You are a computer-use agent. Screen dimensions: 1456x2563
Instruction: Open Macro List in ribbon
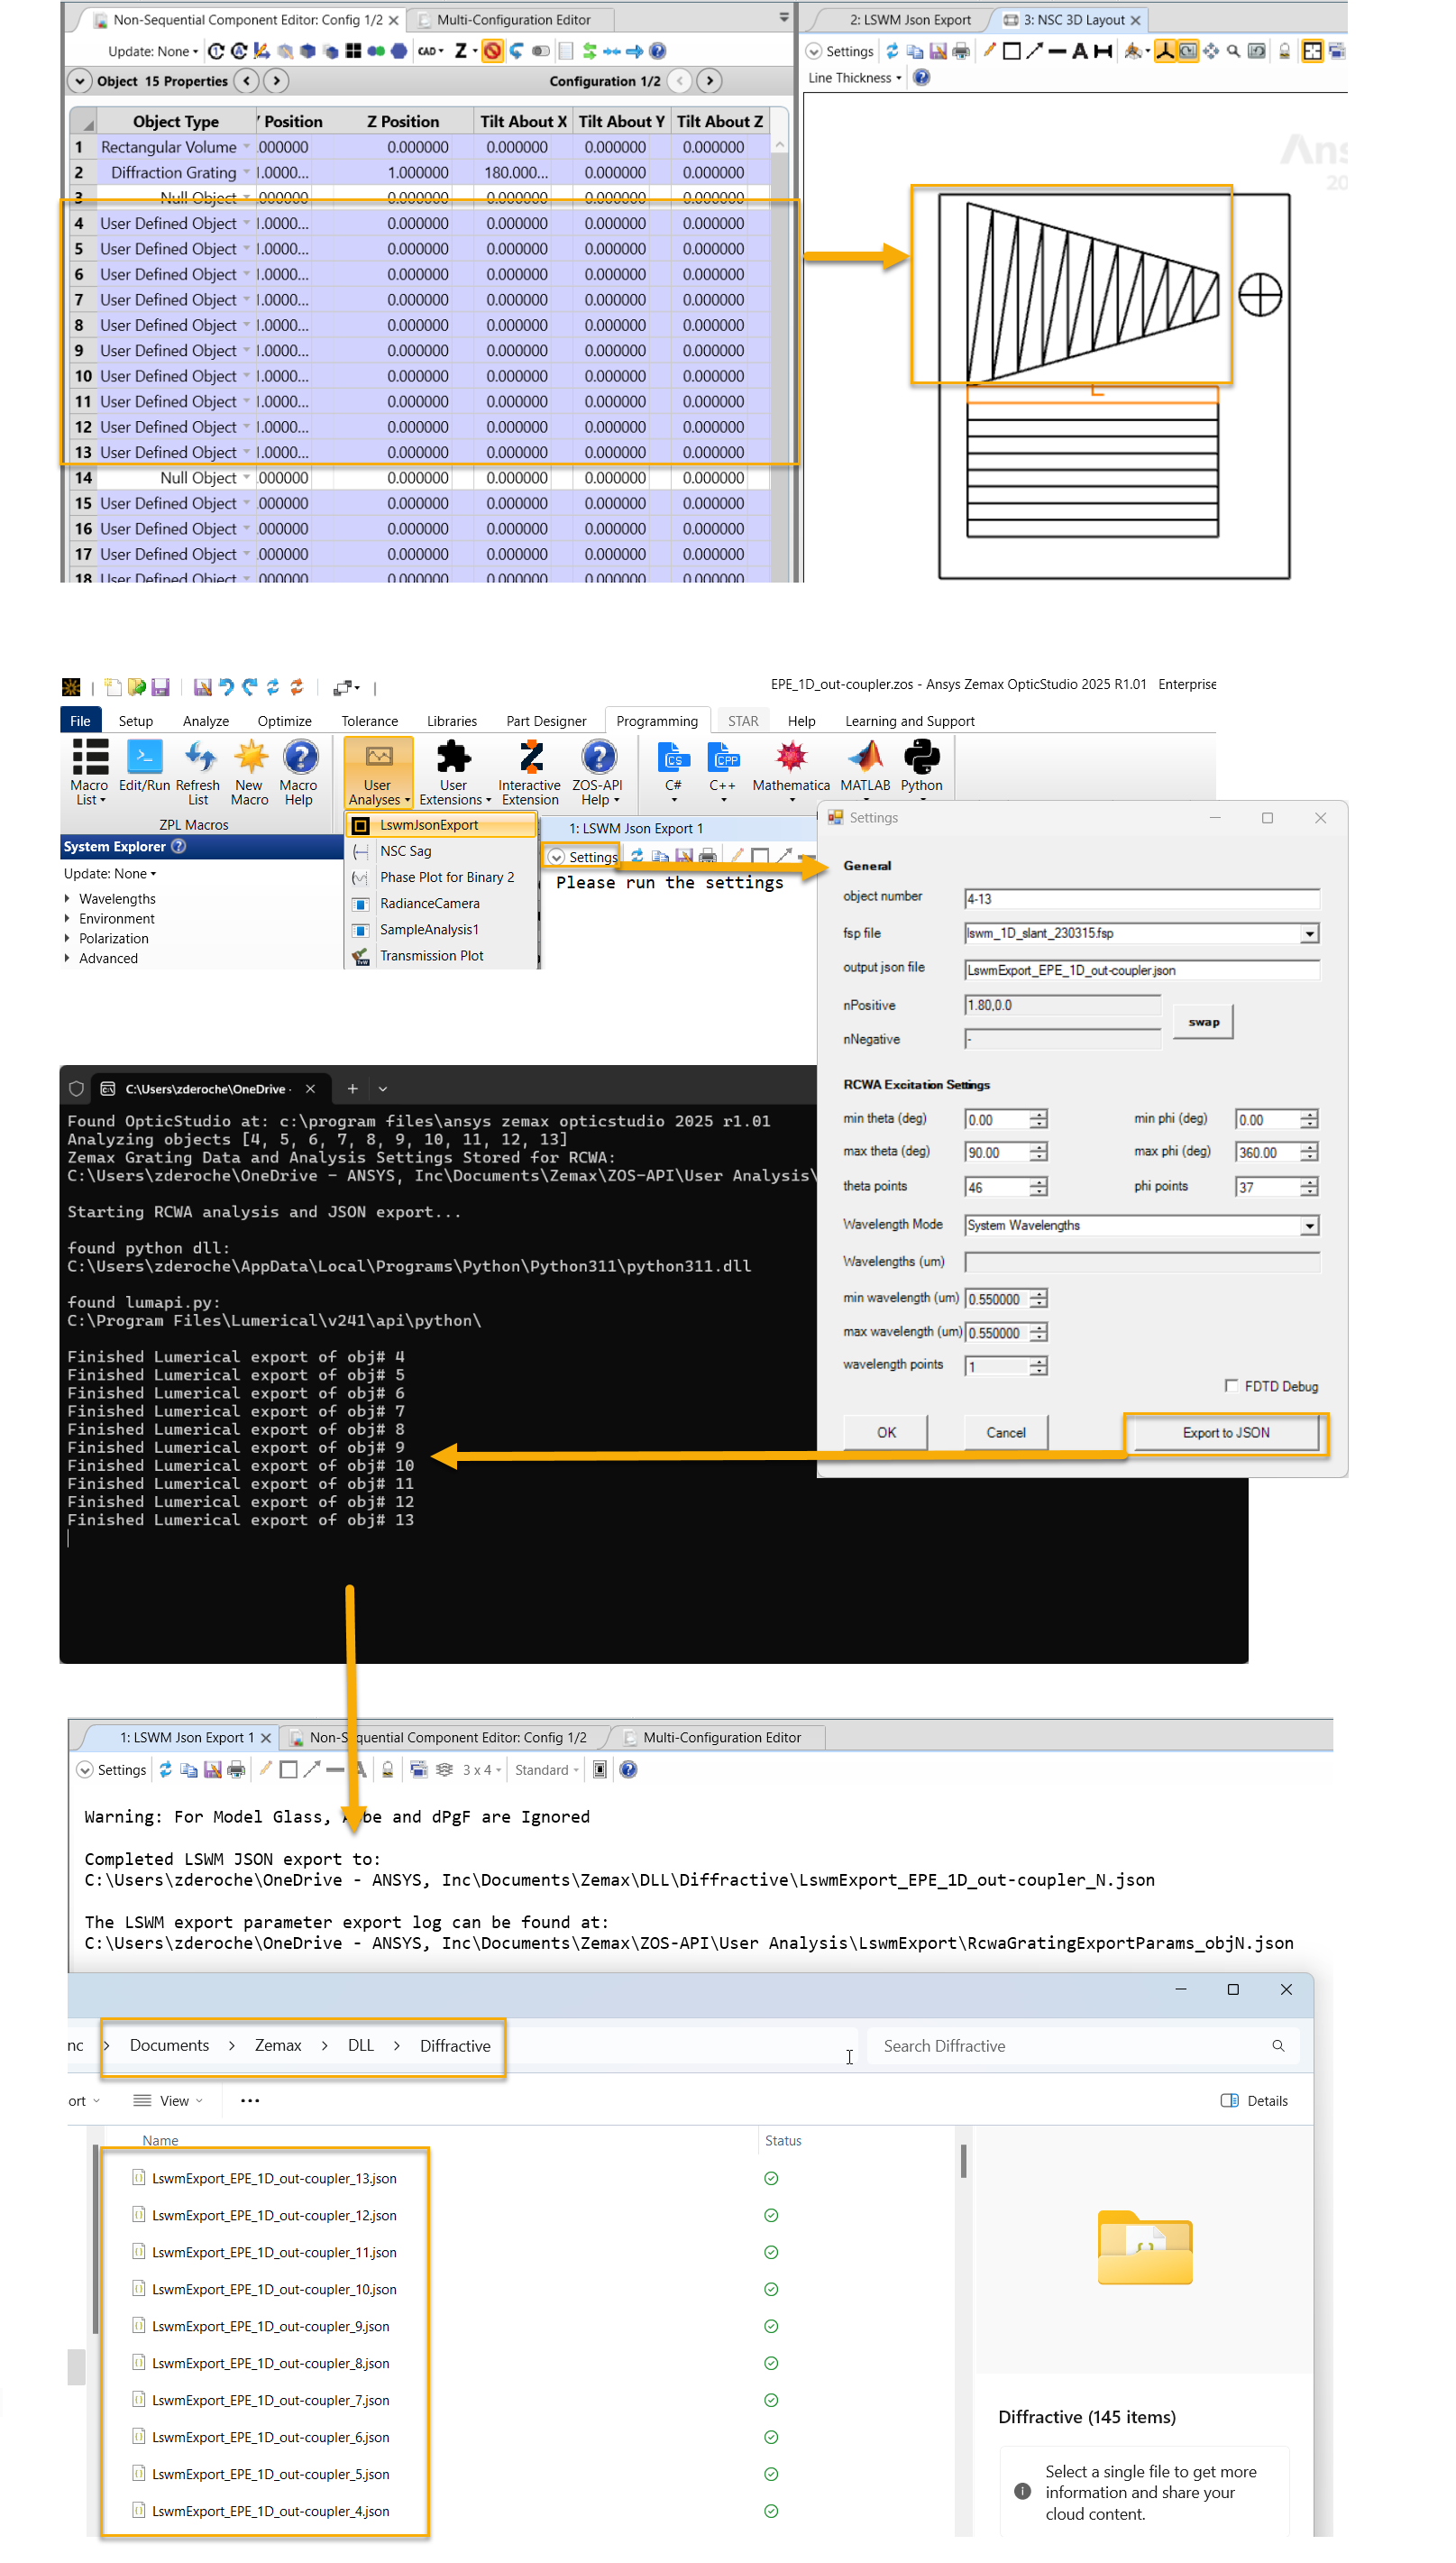click(89, 772)
